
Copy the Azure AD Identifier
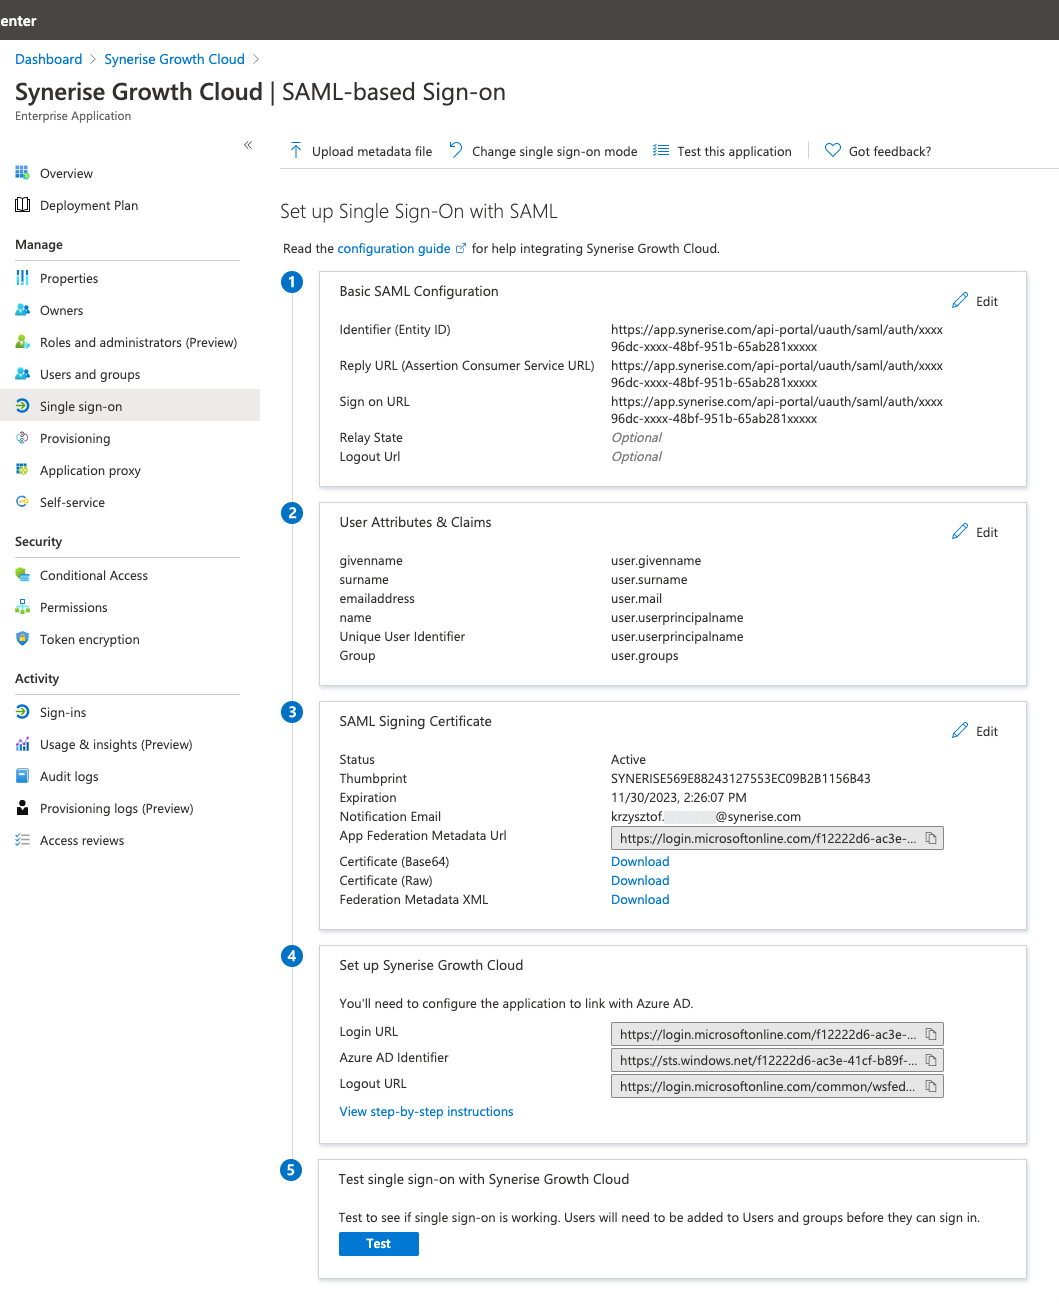[930, 1059]
